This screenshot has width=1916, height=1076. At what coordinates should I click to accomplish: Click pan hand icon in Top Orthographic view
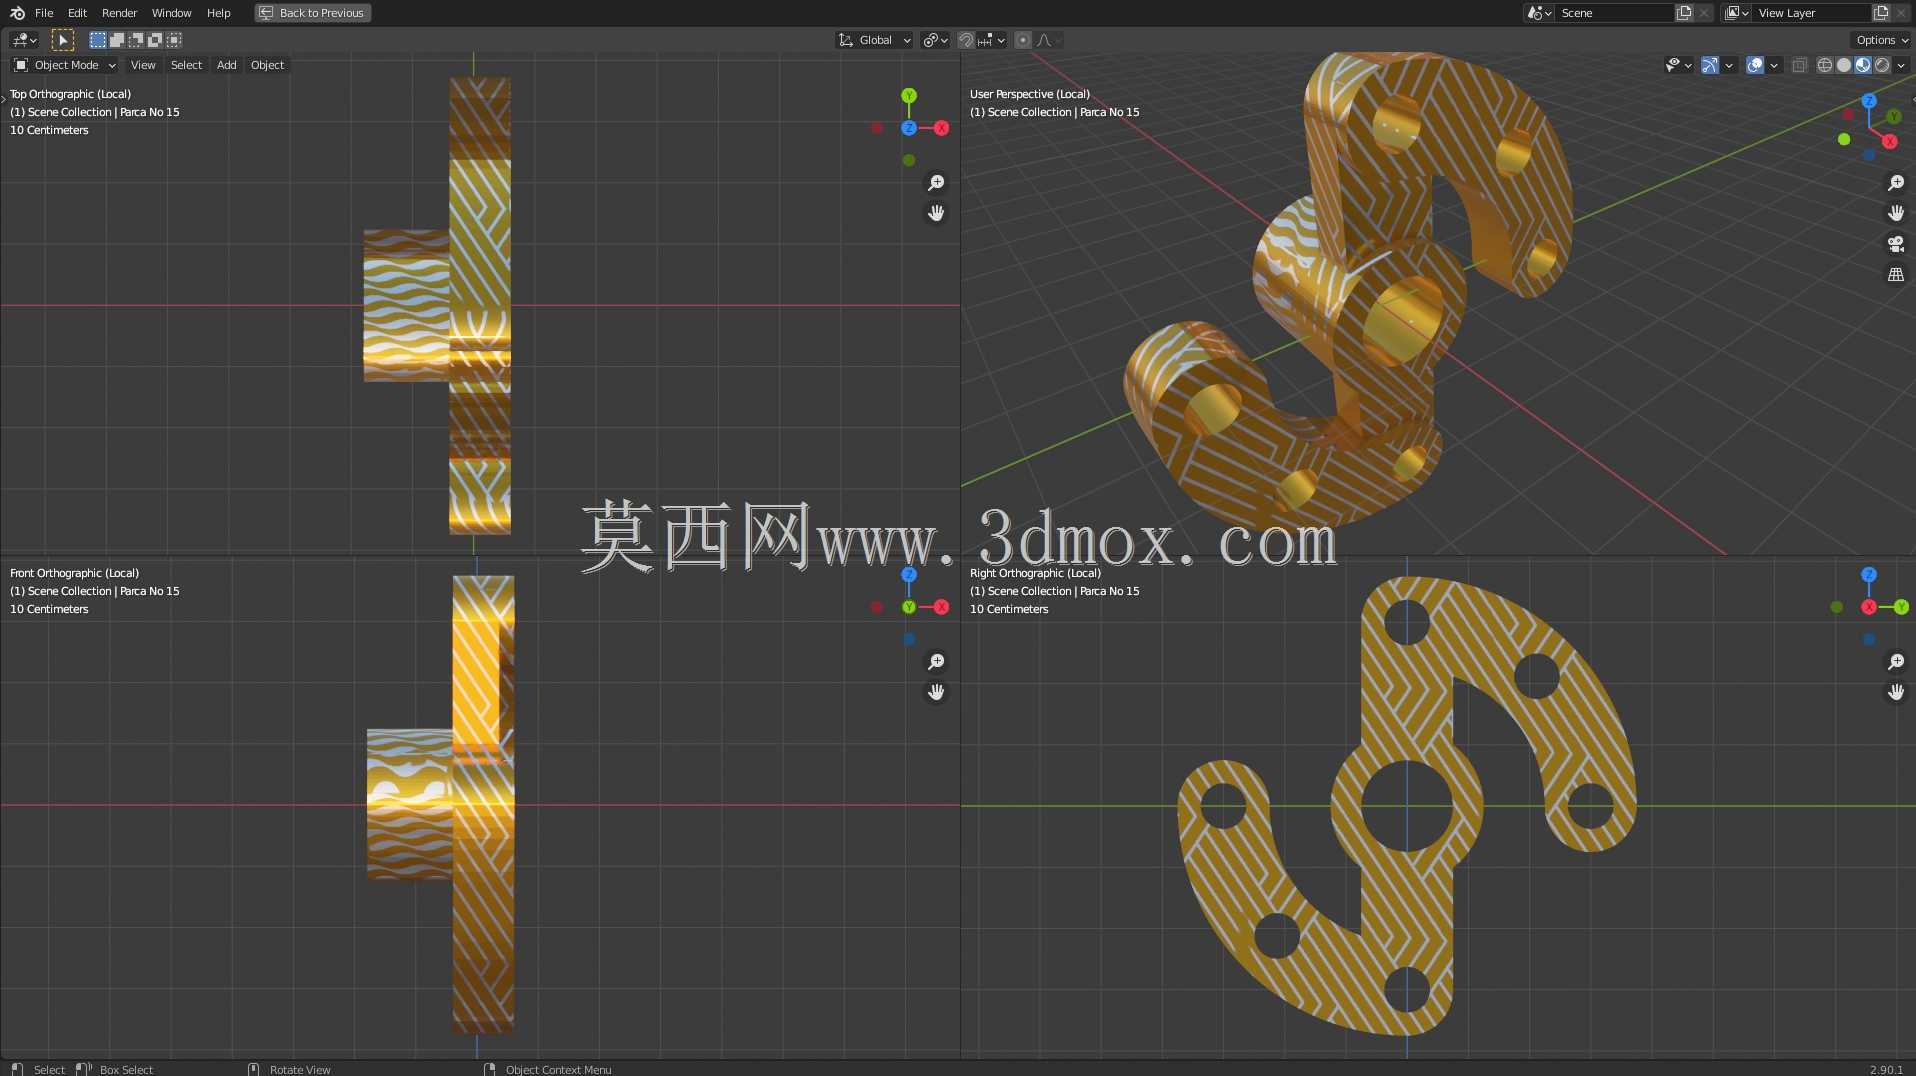pyautogui.click(x=936, y=213)
